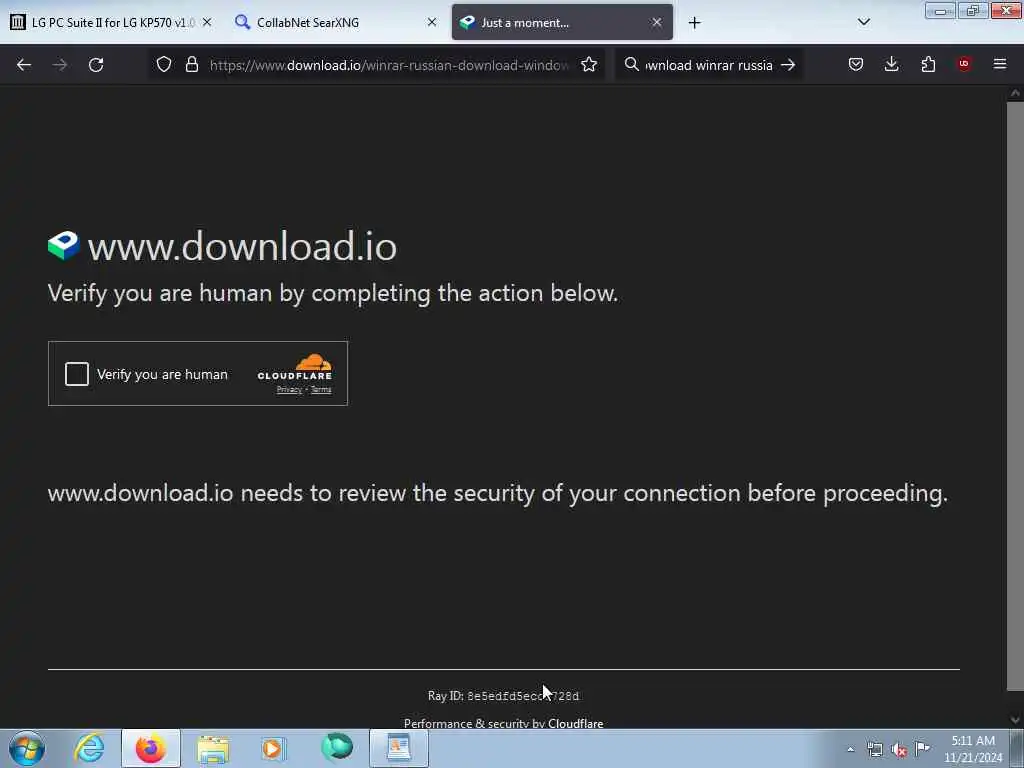Image resolution: width=1024 pixels, height=768 pixels.
Task: Close the LG PC Suite II tab
Action: tap(207, 22)
